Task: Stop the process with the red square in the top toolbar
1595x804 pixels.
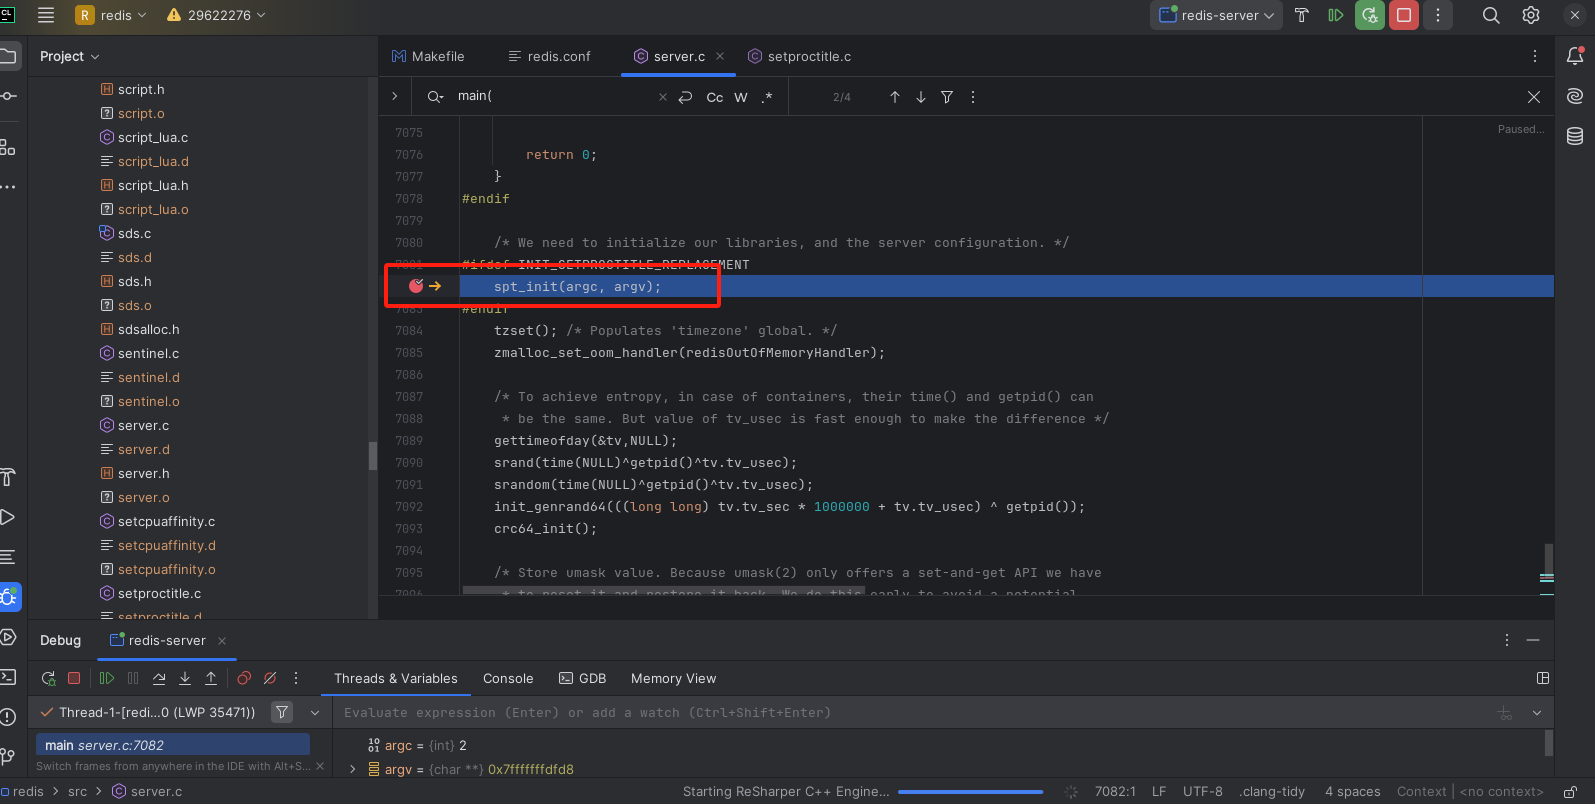Action: tap(1404, 15)
